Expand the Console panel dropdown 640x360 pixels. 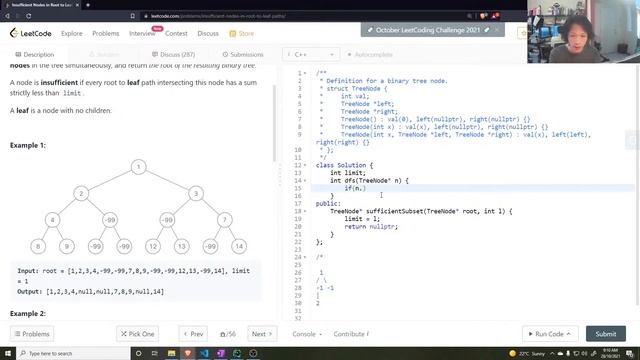coord(307,334)
